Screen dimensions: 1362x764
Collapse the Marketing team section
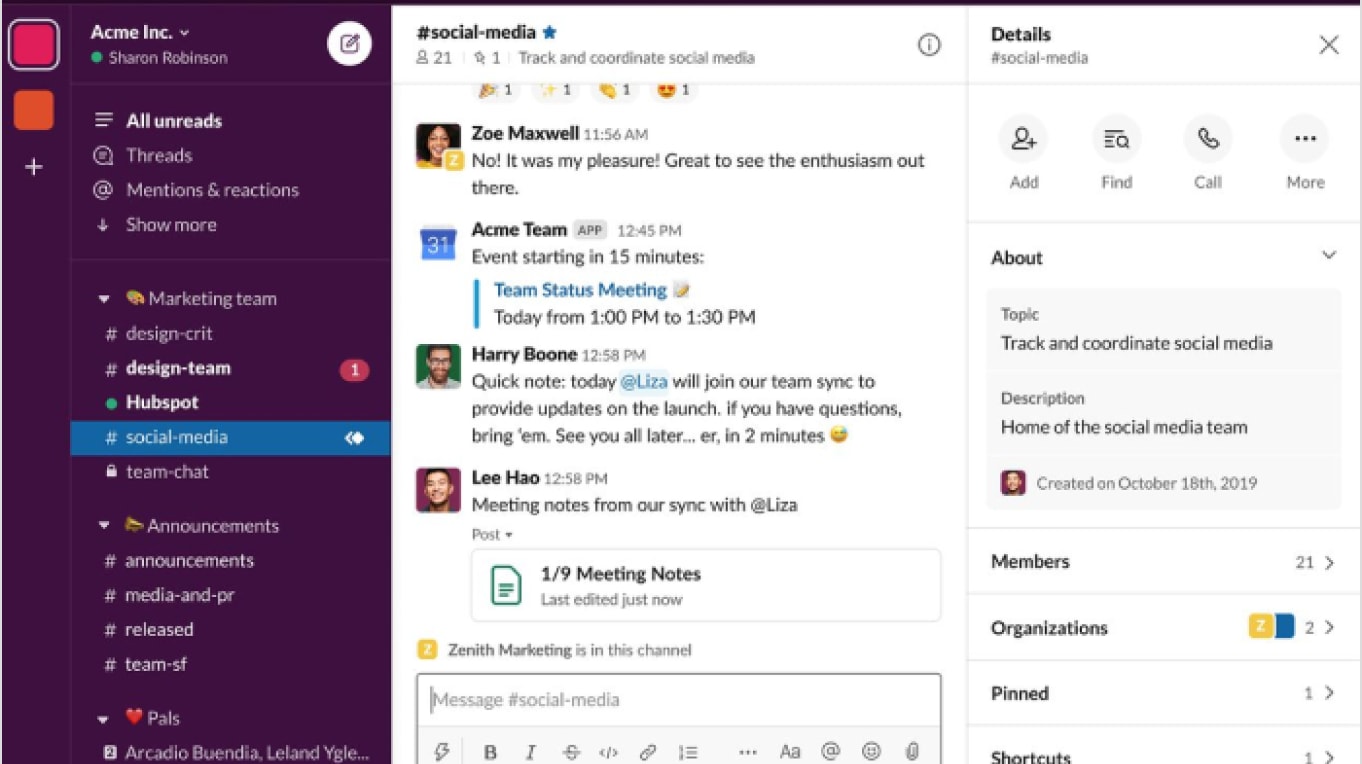[104, 299]
